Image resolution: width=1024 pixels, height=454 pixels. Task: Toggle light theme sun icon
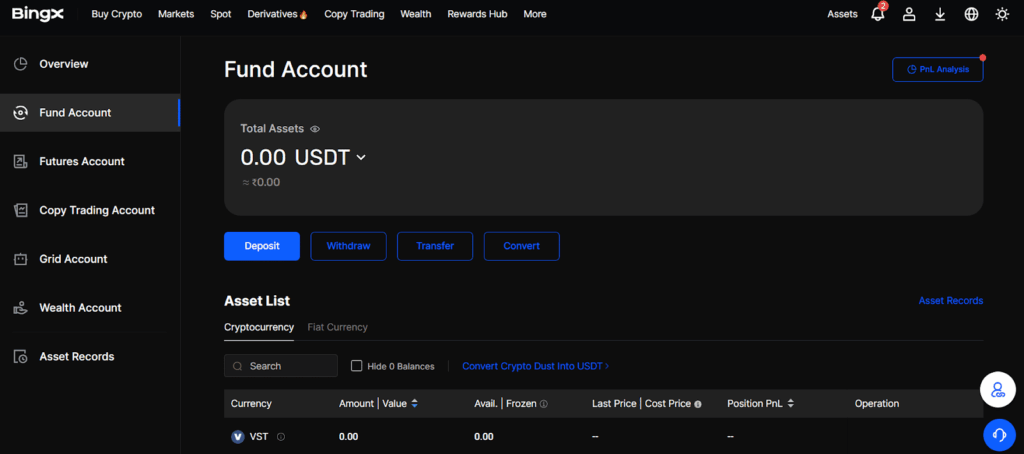1002,14
